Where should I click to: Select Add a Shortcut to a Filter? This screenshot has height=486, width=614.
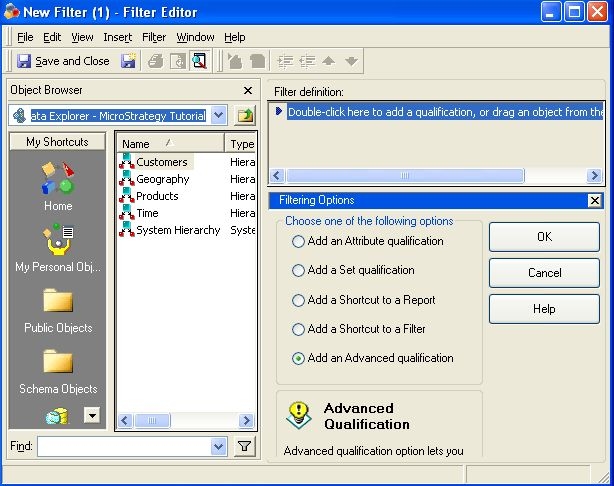click(298, 329)
